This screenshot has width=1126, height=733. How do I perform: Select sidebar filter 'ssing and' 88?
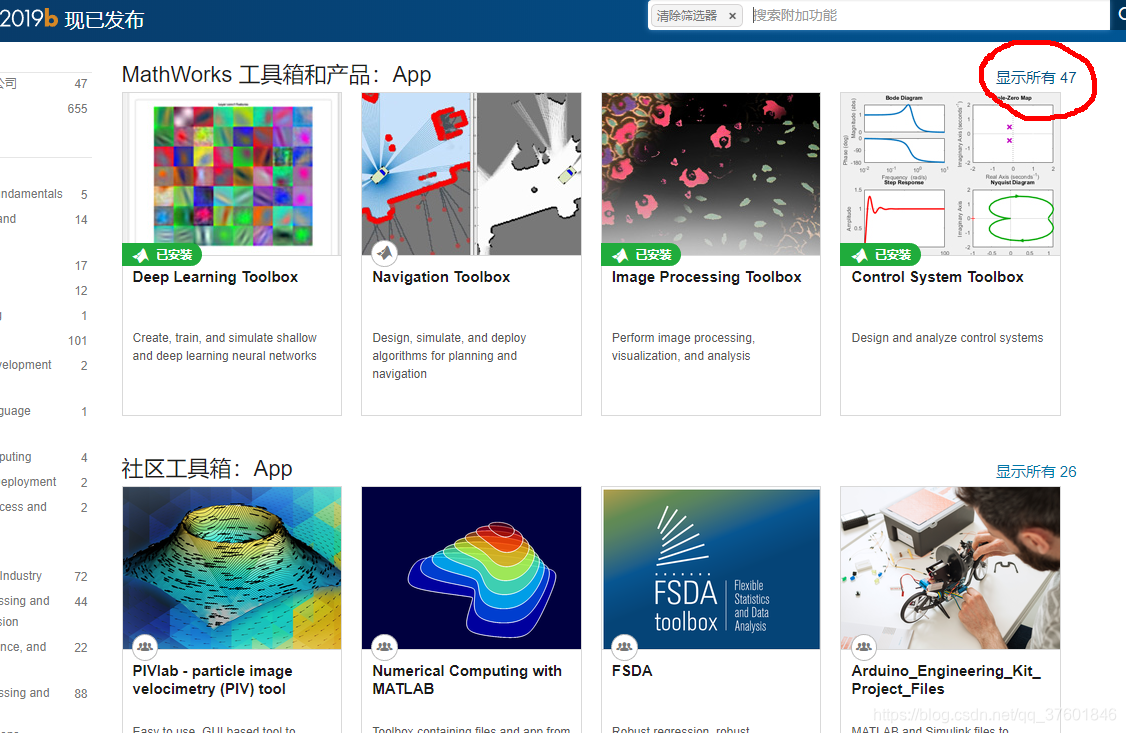coord(45,694)
